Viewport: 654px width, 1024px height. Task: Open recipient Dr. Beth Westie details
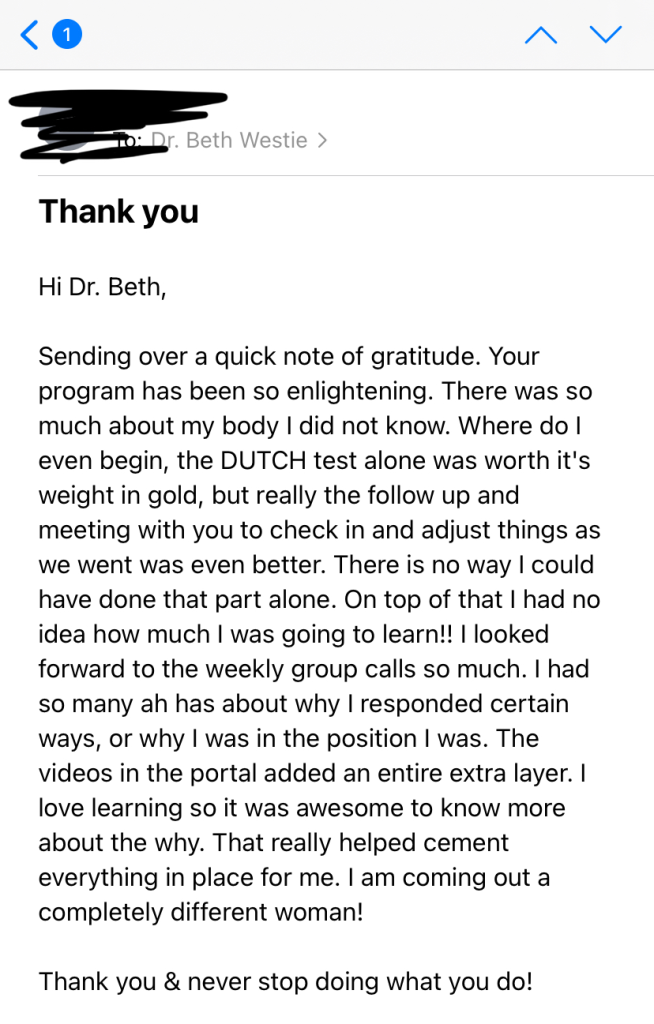click(229, 140)
